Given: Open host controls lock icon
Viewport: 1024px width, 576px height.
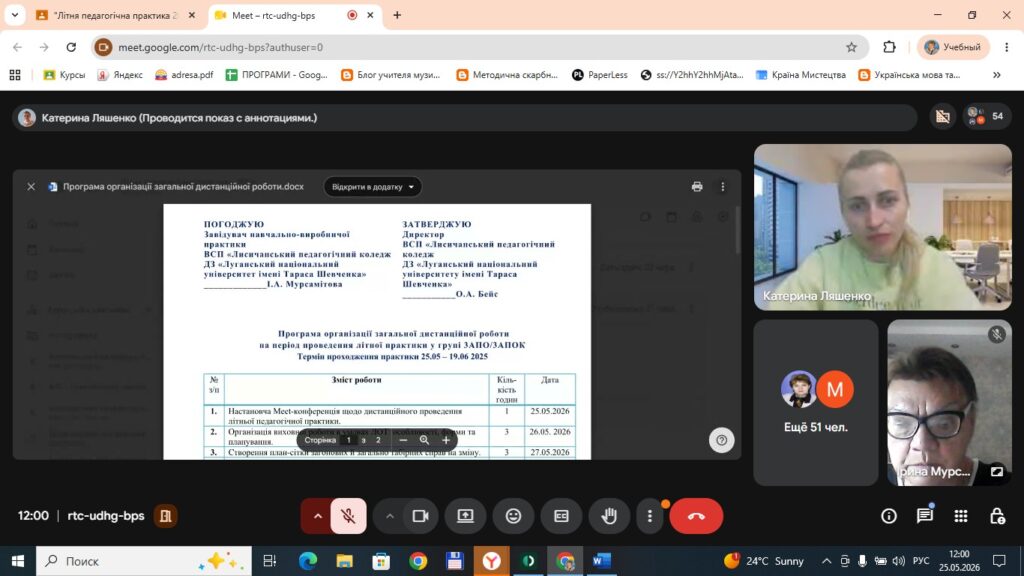Looking at the screenshot, I should (x=997, y=516).
